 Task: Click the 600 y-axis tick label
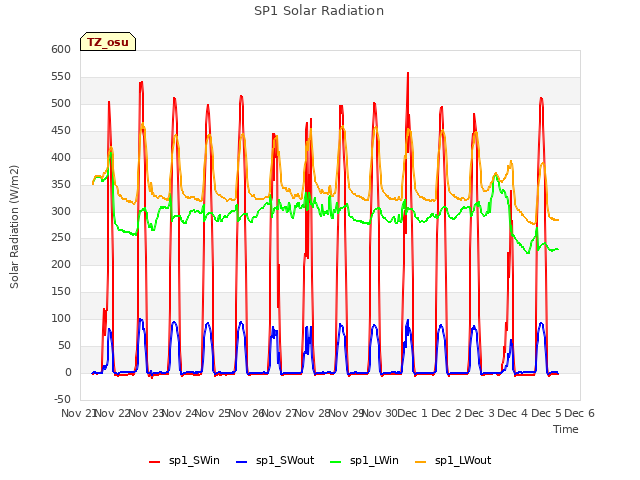tap(61, 49)
